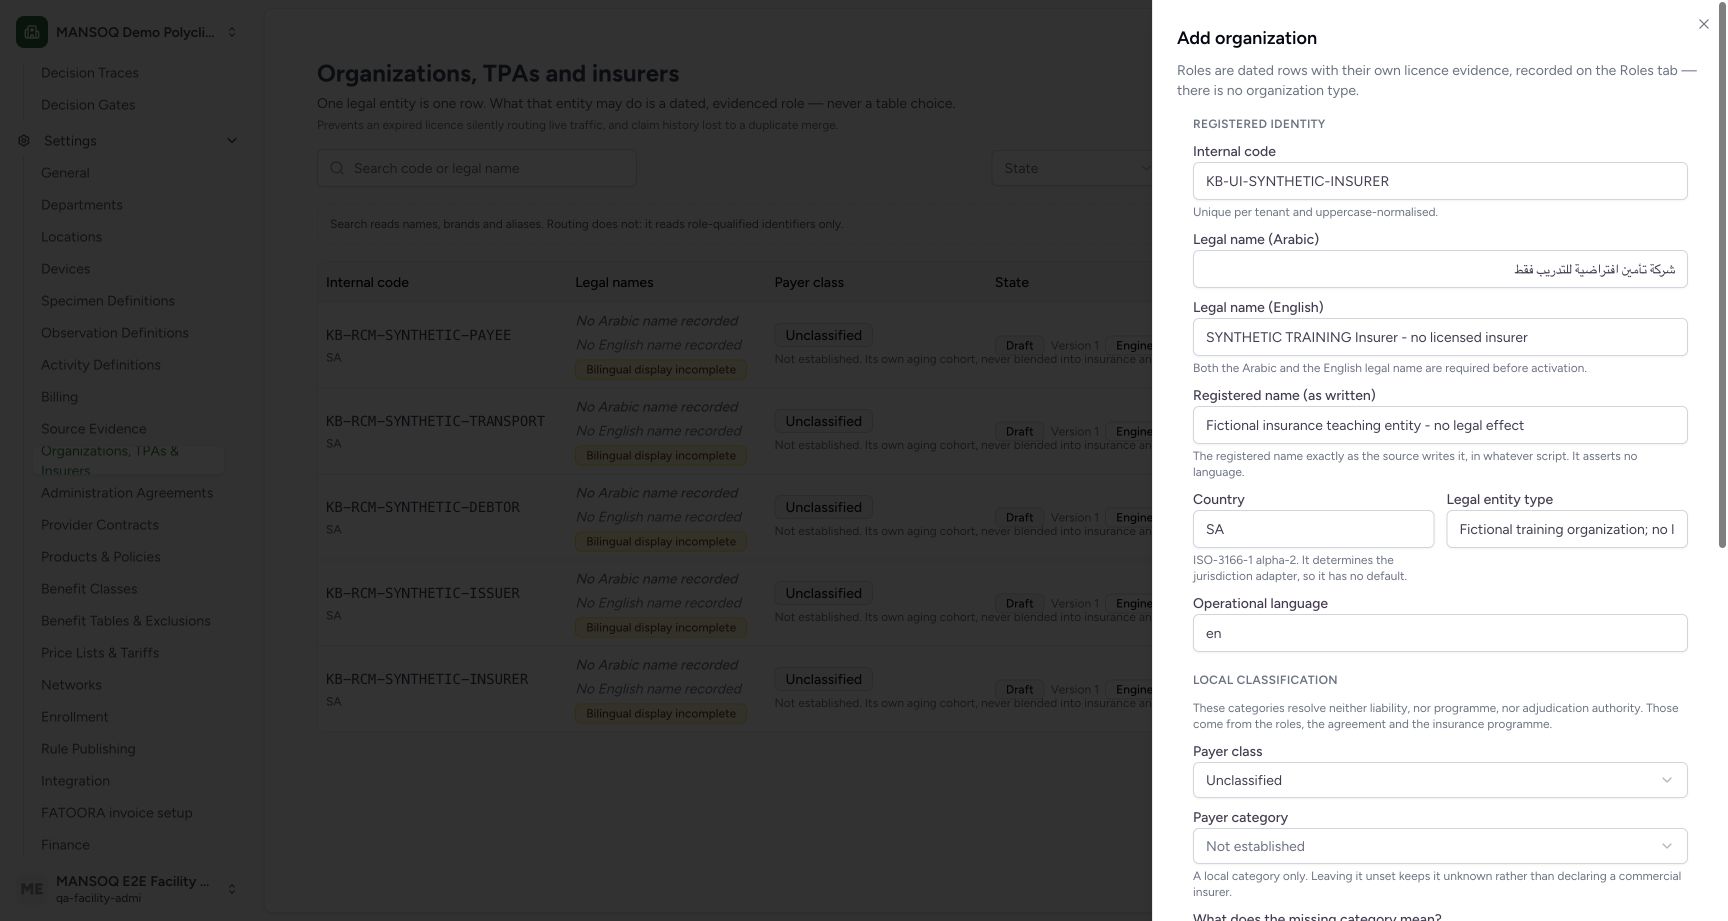Open Price Lists & Tariffs page

point(100,653)
